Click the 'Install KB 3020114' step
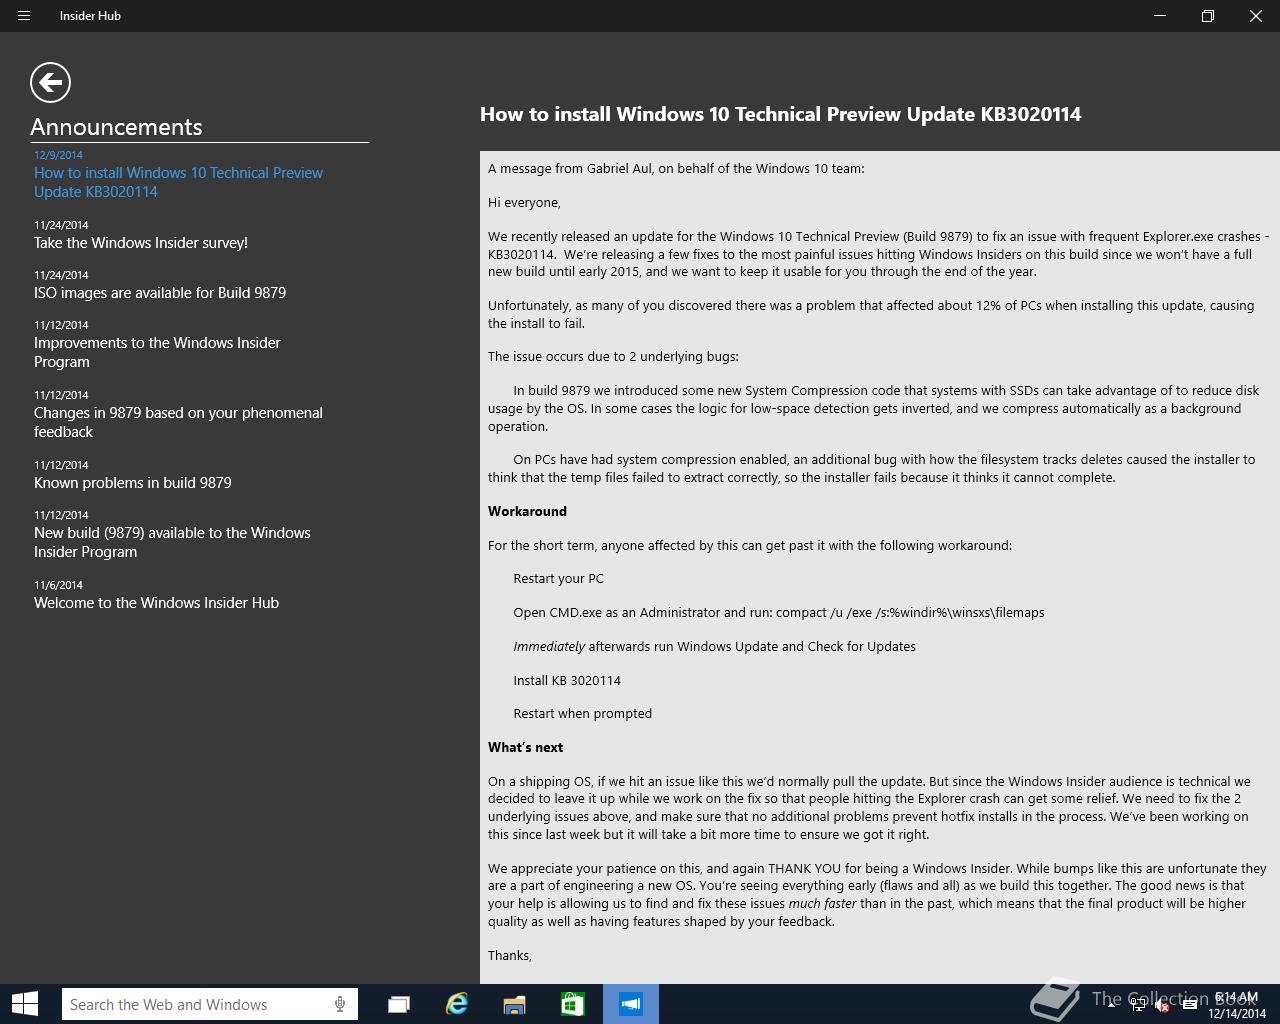Viewport: 1280px width, 1024px height. coord(567,680)
